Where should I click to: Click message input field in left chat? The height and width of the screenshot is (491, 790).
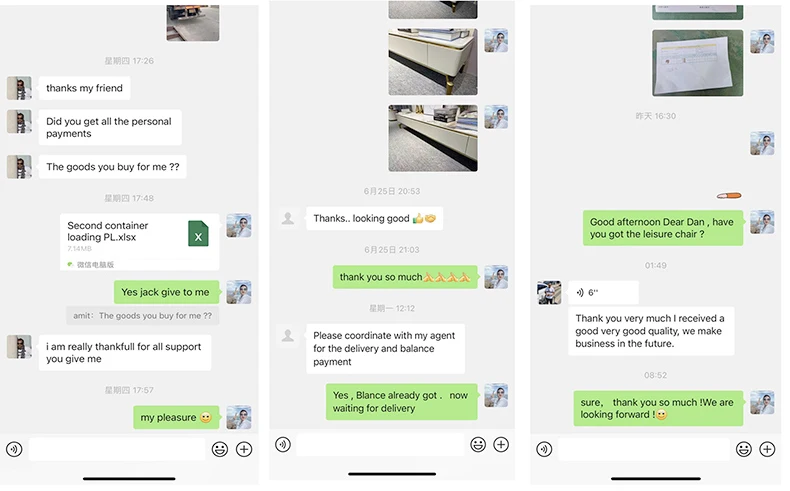pos(117,449)
